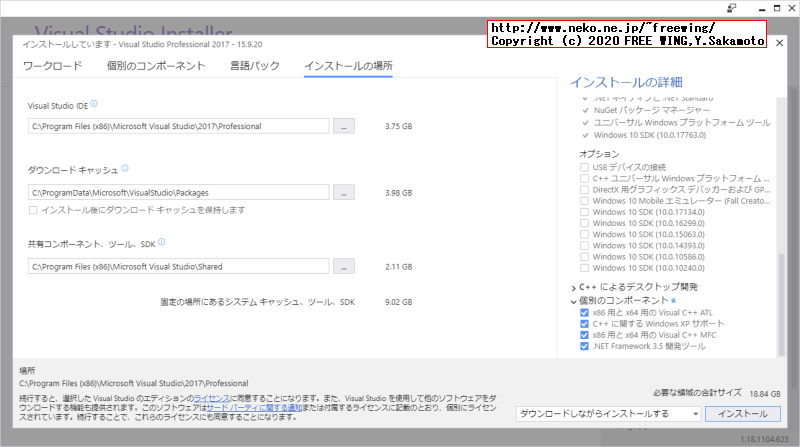Switch to the 言語パック tab
The height and width of the screenshot is (447, 800).
click(x=255, y=66)
